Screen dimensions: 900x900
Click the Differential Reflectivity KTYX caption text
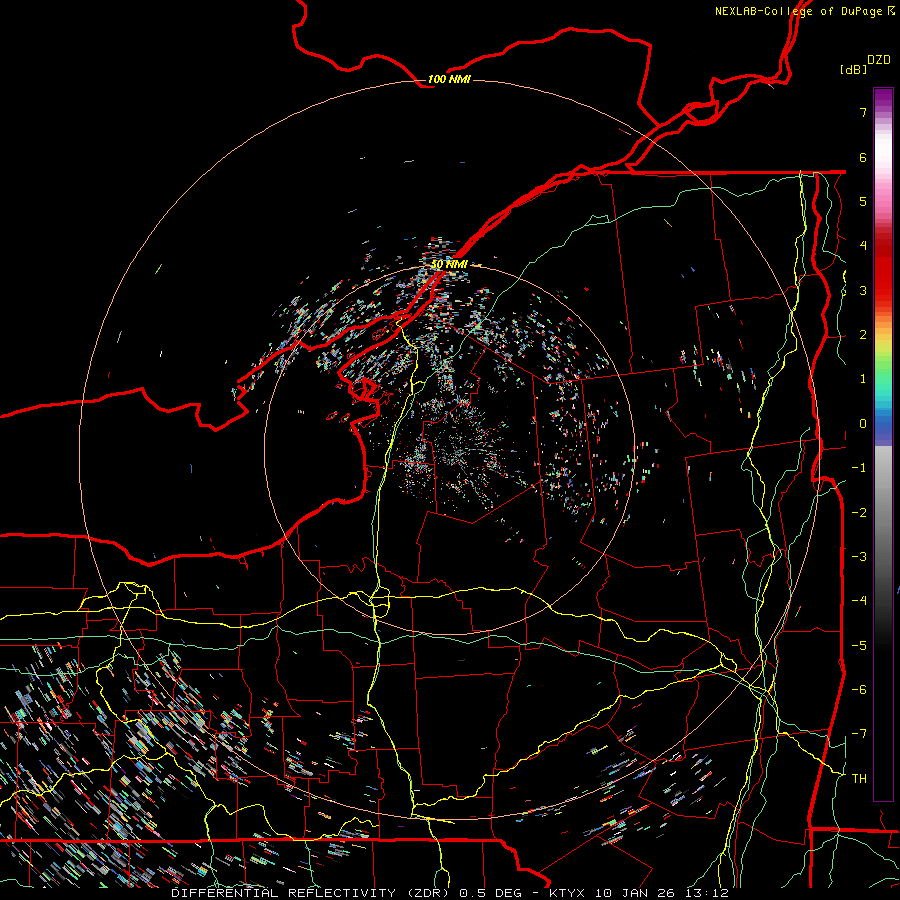click(450, 893)
